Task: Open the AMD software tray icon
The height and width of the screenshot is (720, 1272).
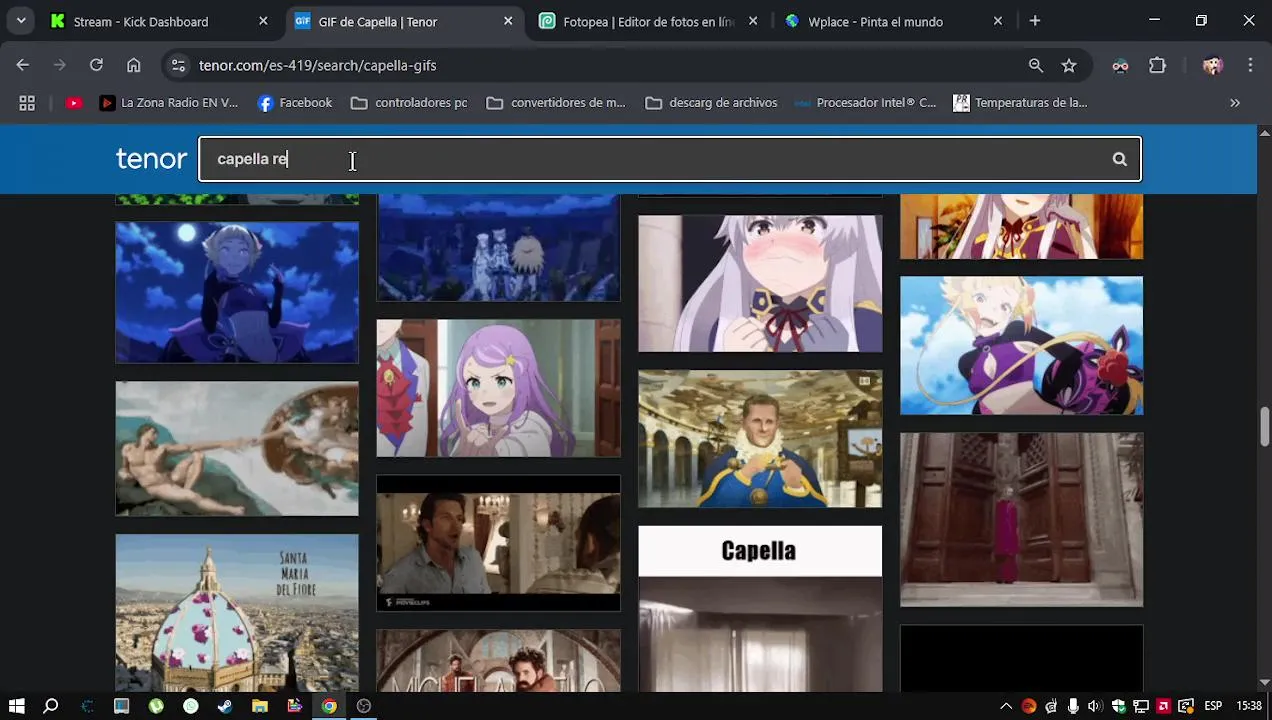Action: pyautogui.click(x=1163, y=706)
